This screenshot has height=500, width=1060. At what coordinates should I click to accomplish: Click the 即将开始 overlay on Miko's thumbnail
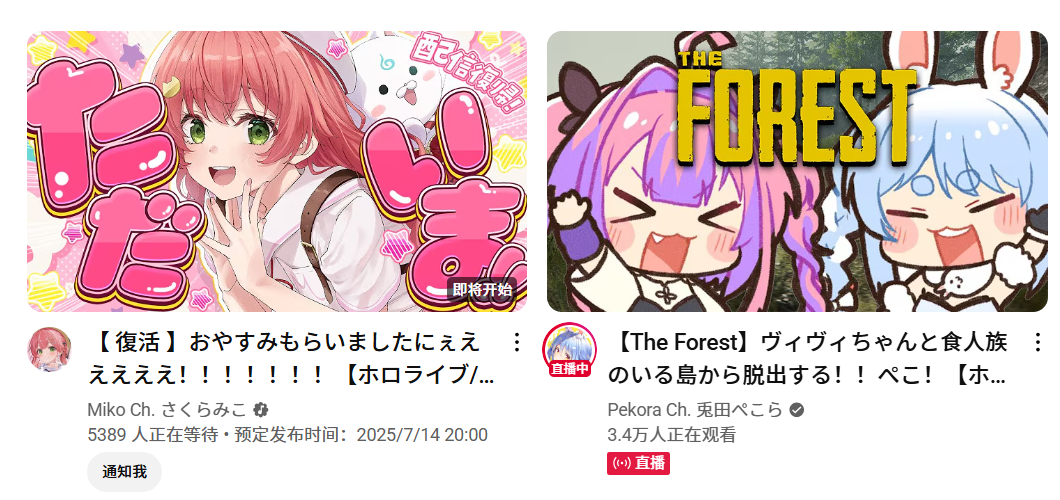tap(482, 291)
